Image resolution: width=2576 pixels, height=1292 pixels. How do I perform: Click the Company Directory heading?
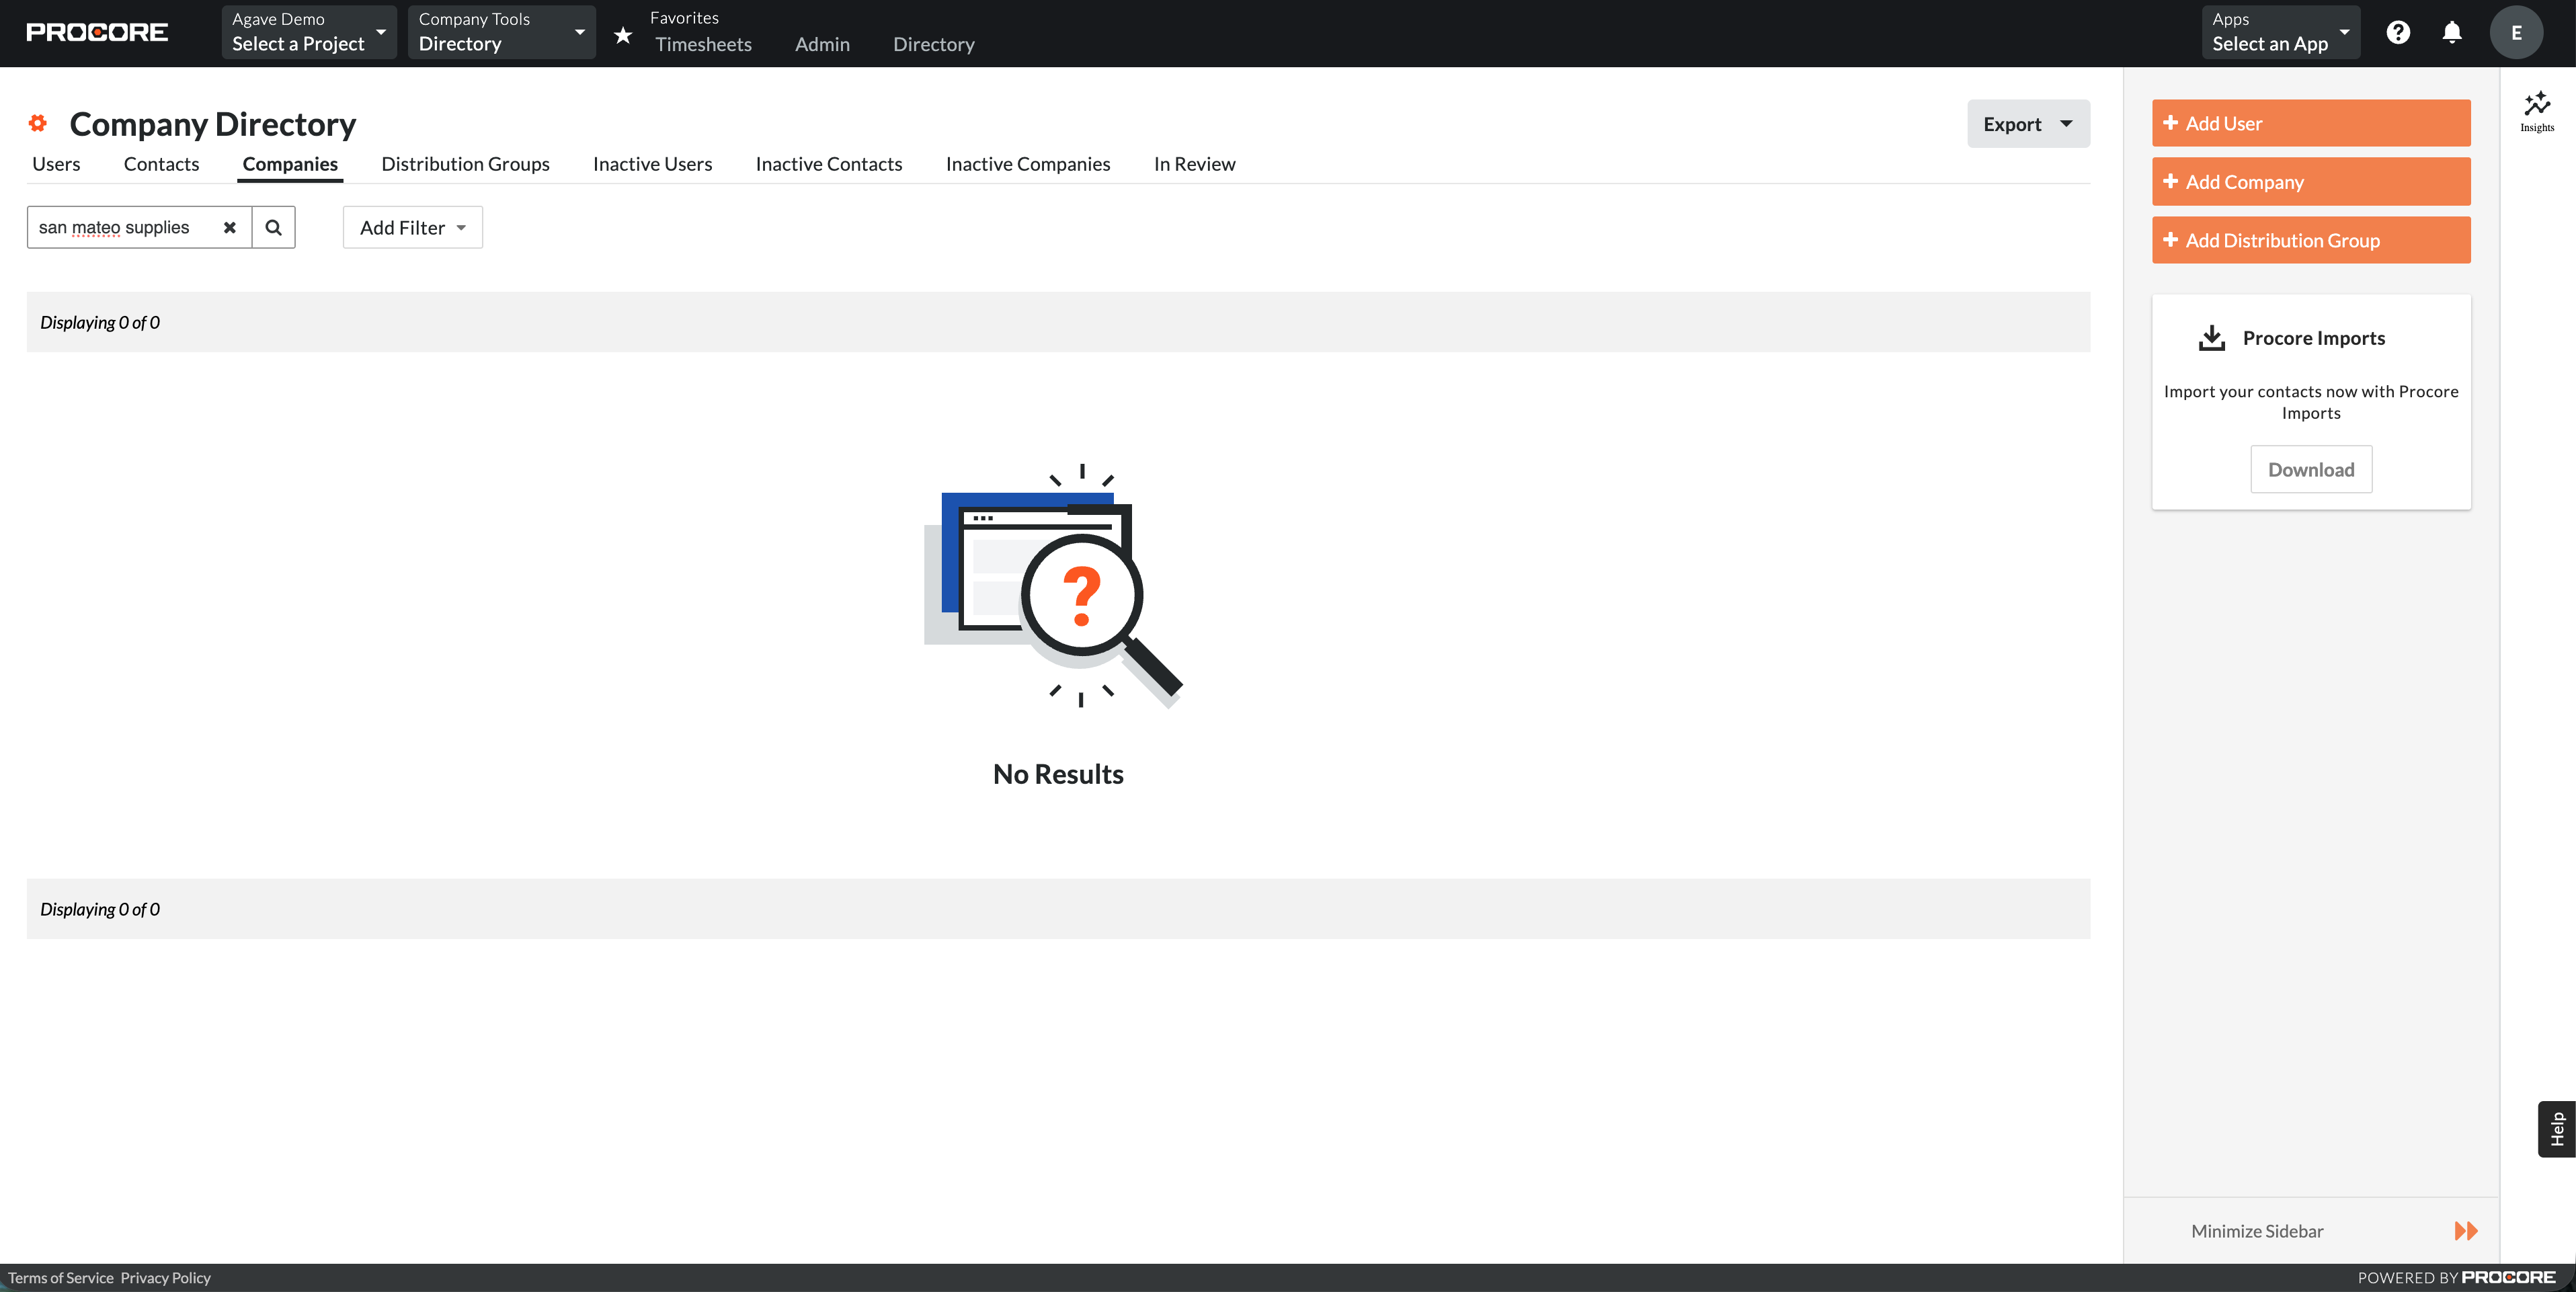pyautogui.click(x=213, y=124)
